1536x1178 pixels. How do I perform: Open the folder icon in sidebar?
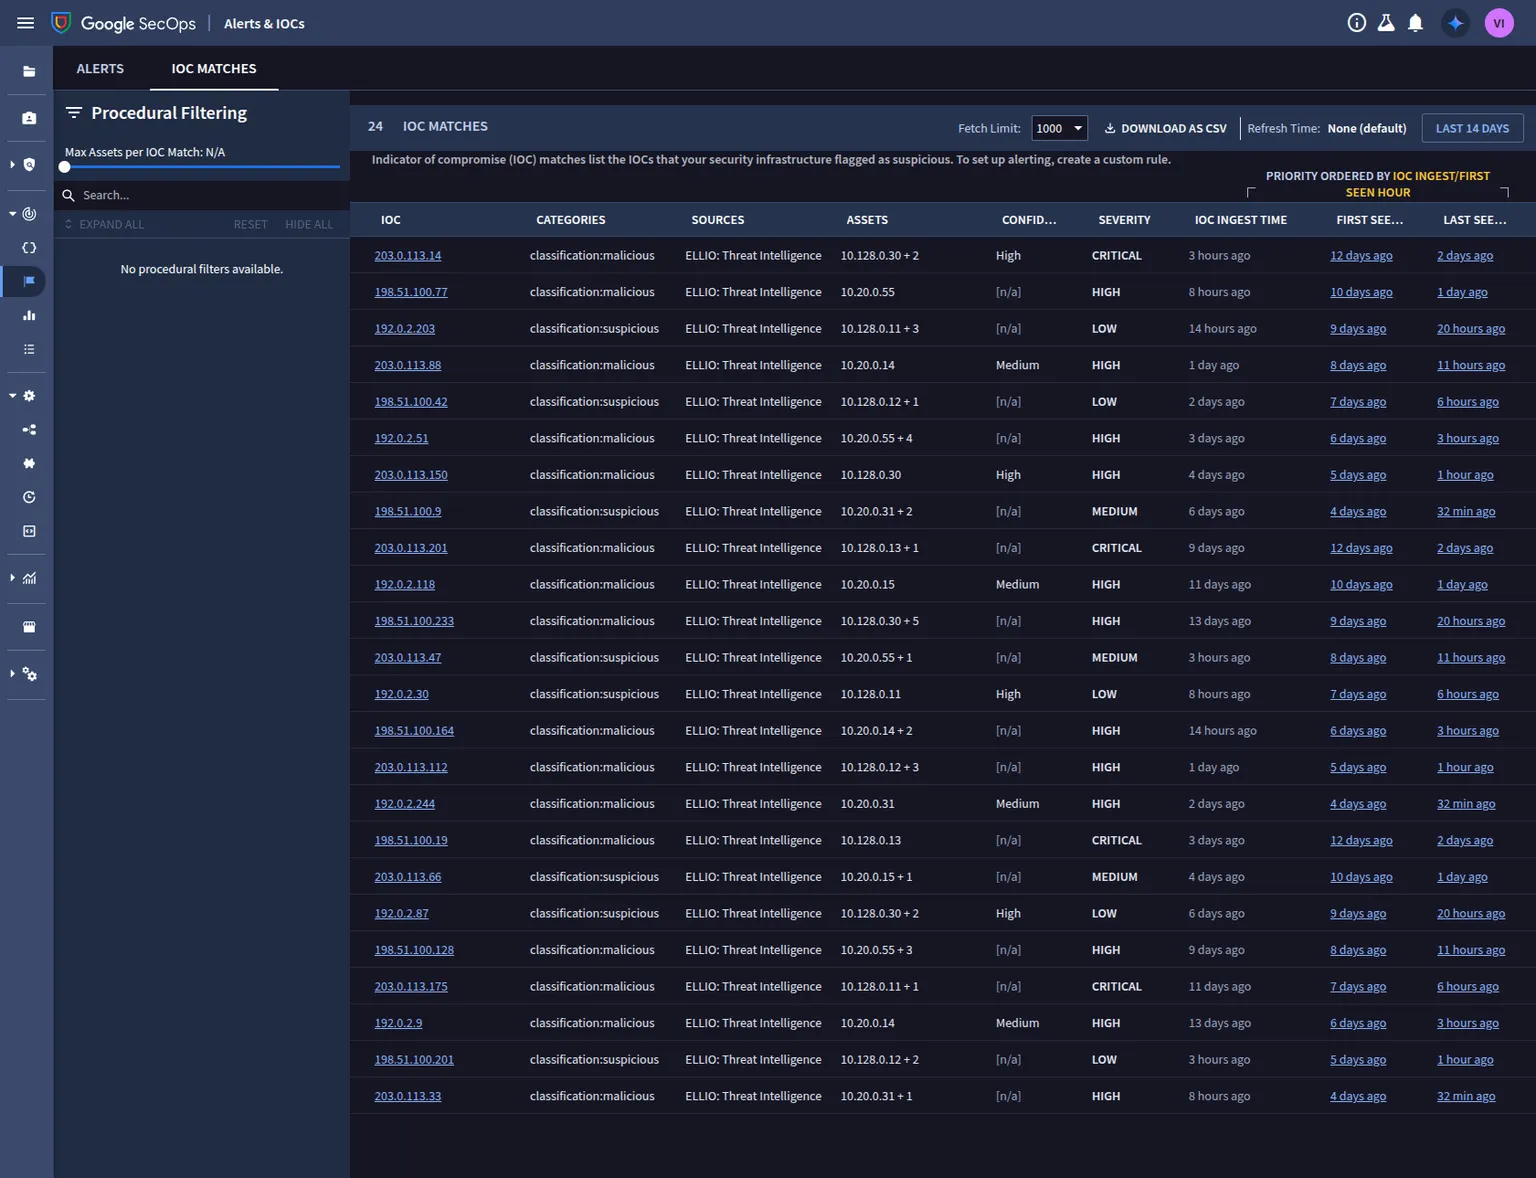click(x=29, y=71)
